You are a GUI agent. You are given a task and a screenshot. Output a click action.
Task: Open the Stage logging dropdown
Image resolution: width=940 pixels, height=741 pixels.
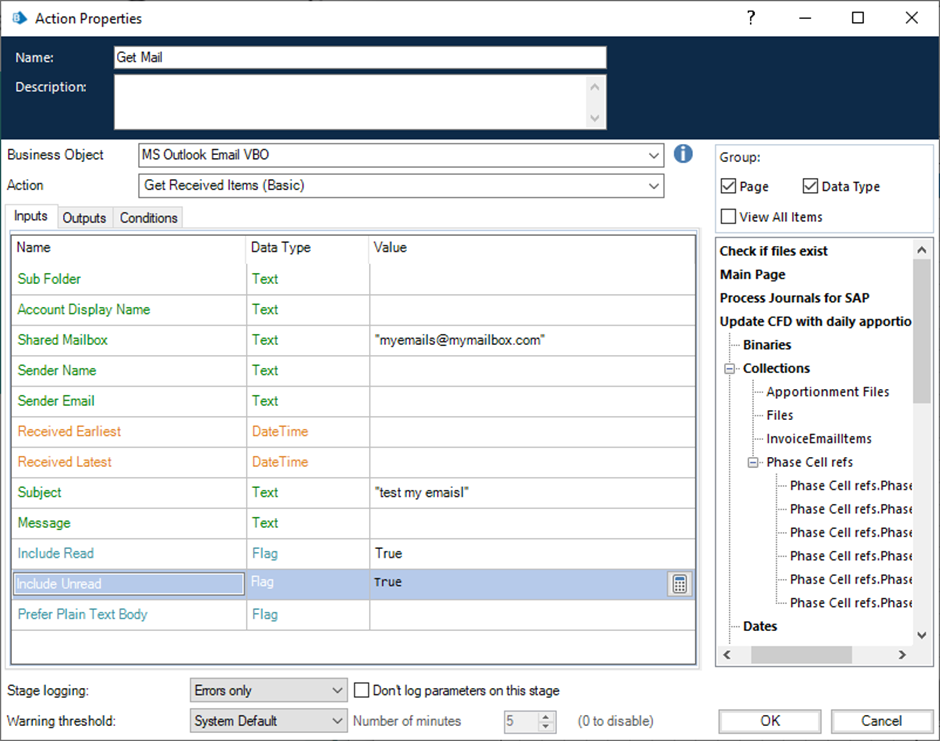[x=336, y=690]
